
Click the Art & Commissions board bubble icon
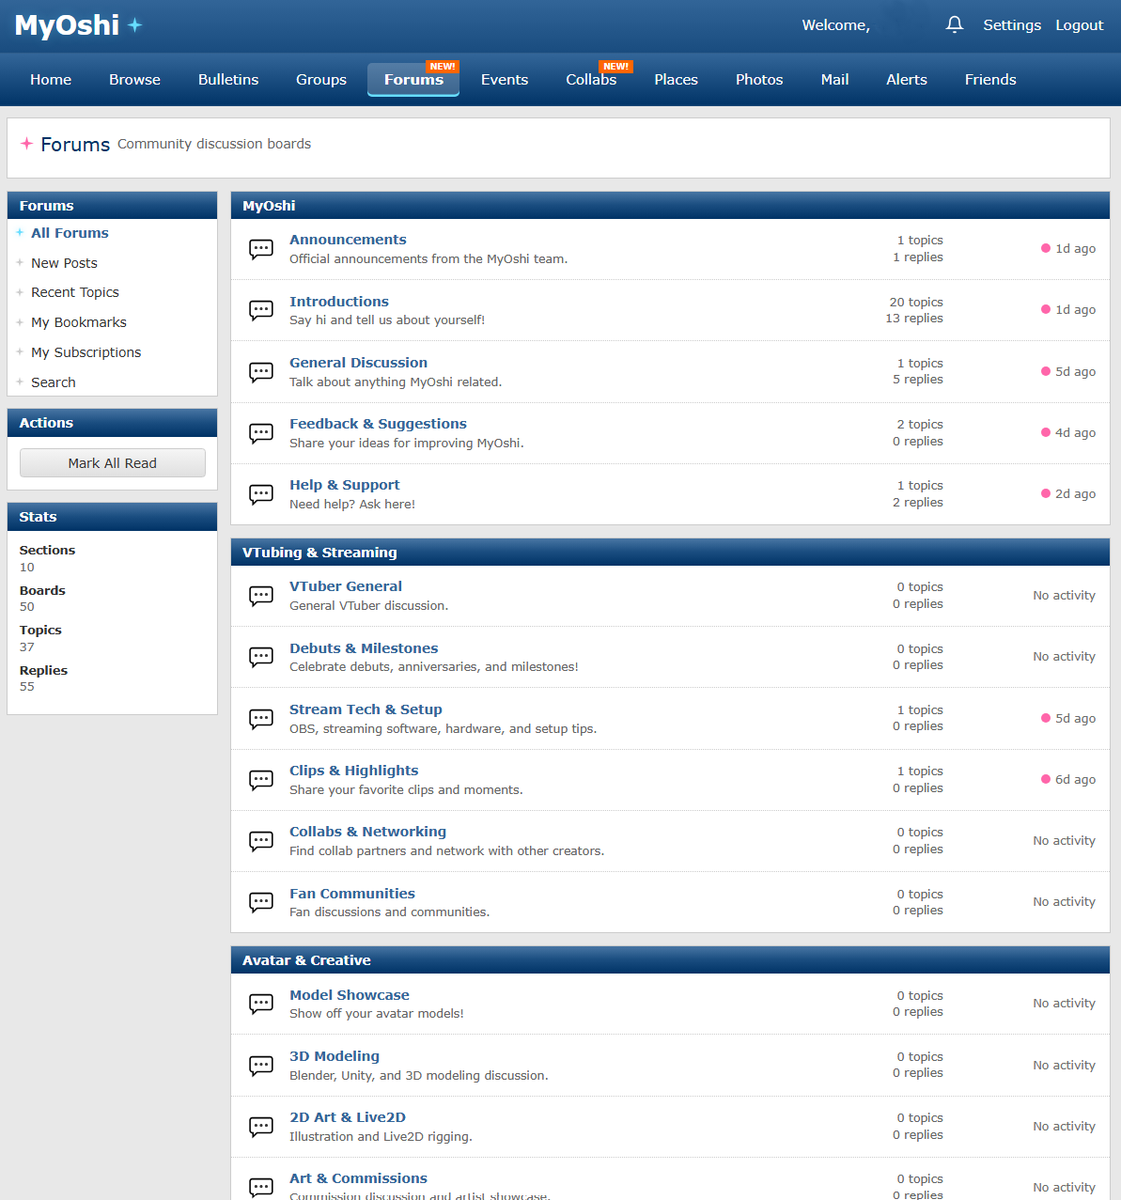(261, 1188)
